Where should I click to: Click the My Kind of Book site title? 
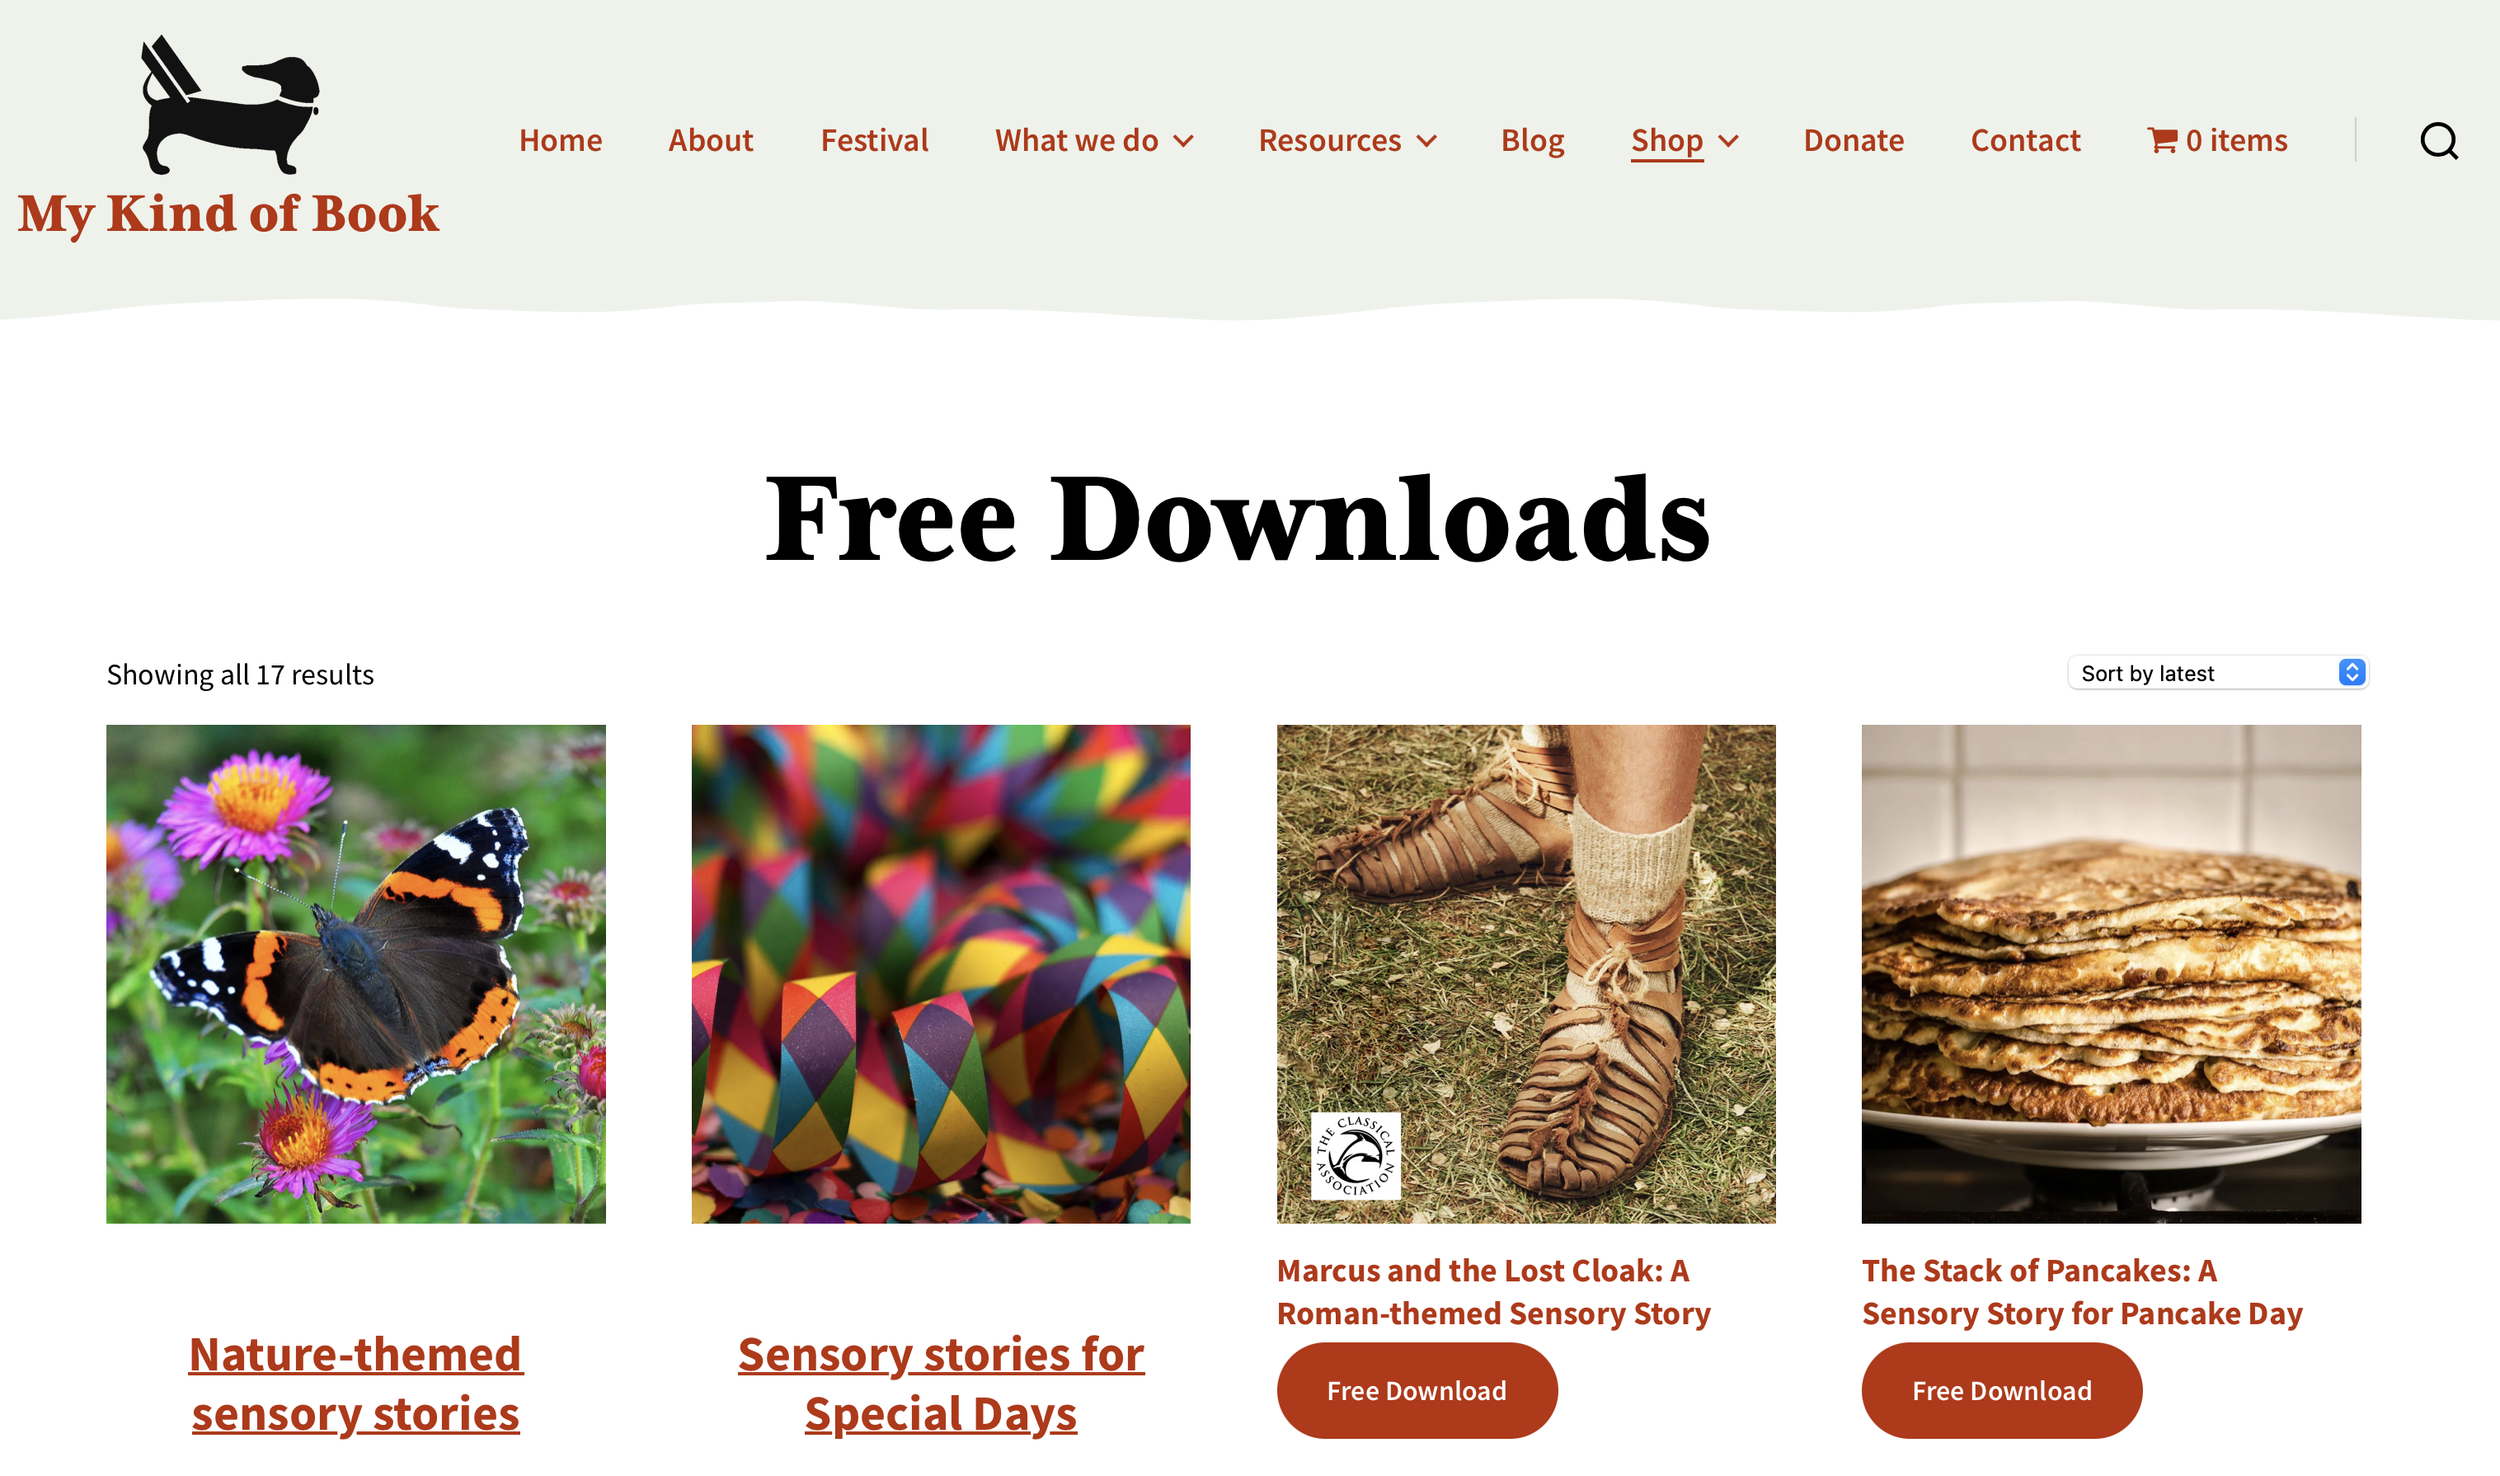pyautogui.click(x=228, y=214)
